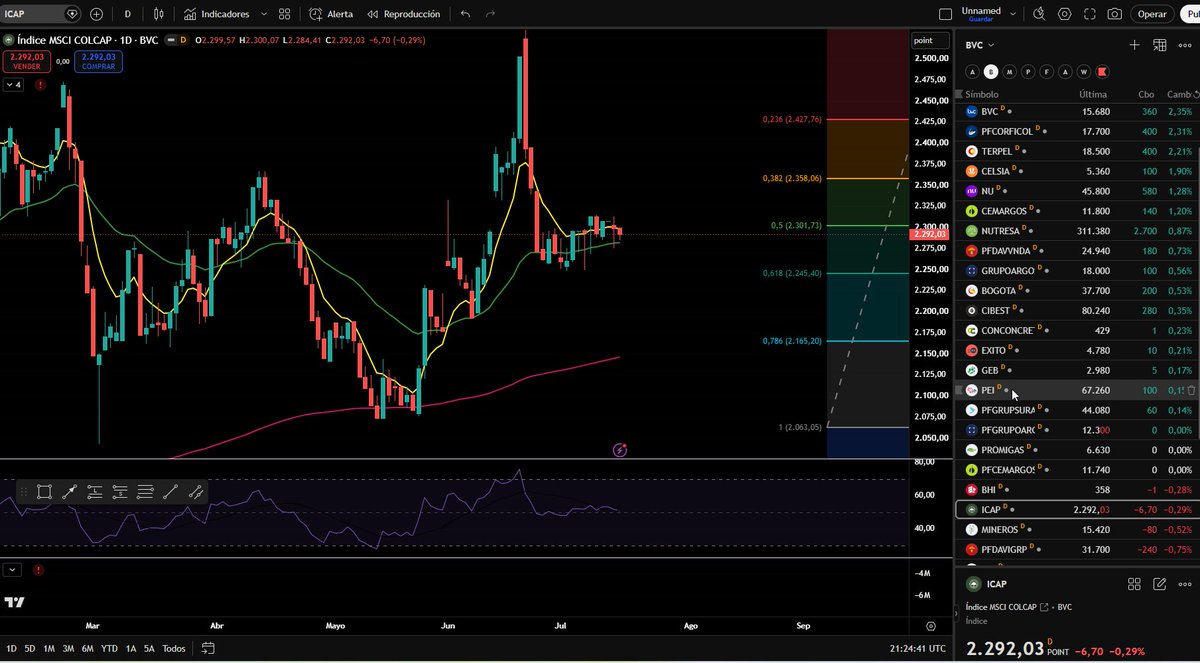Enter fullscreen mode icon
This screenshot has width=1200, height=663.
tap(1089, 14)
